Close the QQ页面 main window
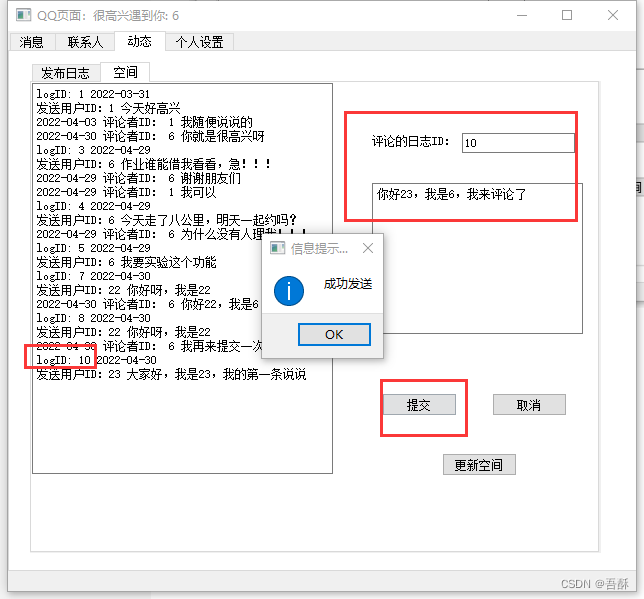644x599 pixels. (x=613, y=16)
